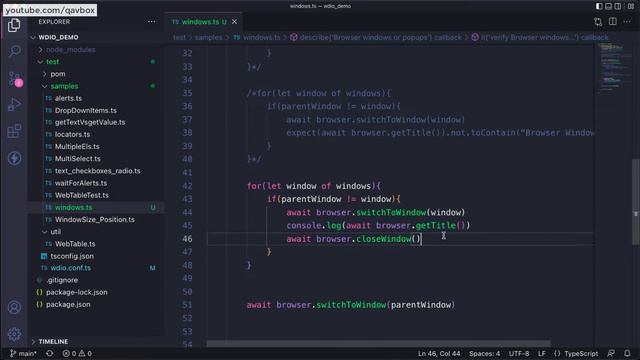Open editor more actions menu
The width and height of the screenshot is (640, 360).
[x=627, y=21]
